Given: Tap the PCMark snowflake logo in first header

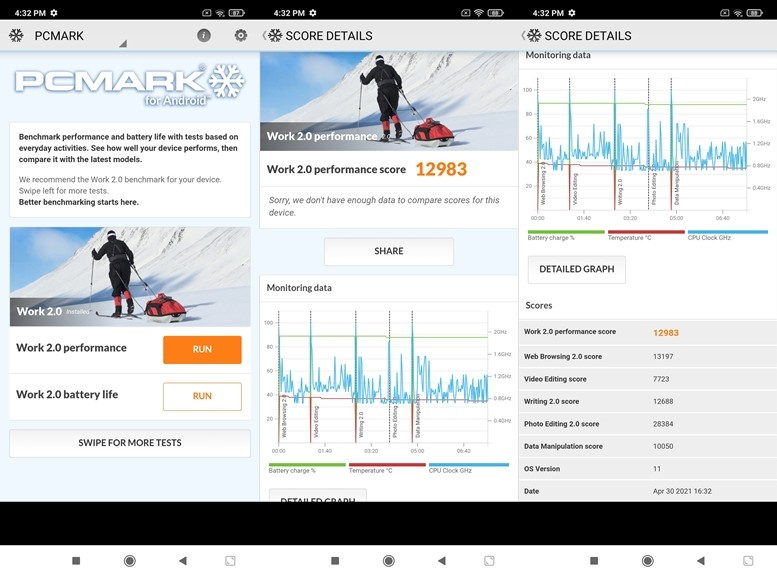Looking at the screenshot, I should point(16,36).
